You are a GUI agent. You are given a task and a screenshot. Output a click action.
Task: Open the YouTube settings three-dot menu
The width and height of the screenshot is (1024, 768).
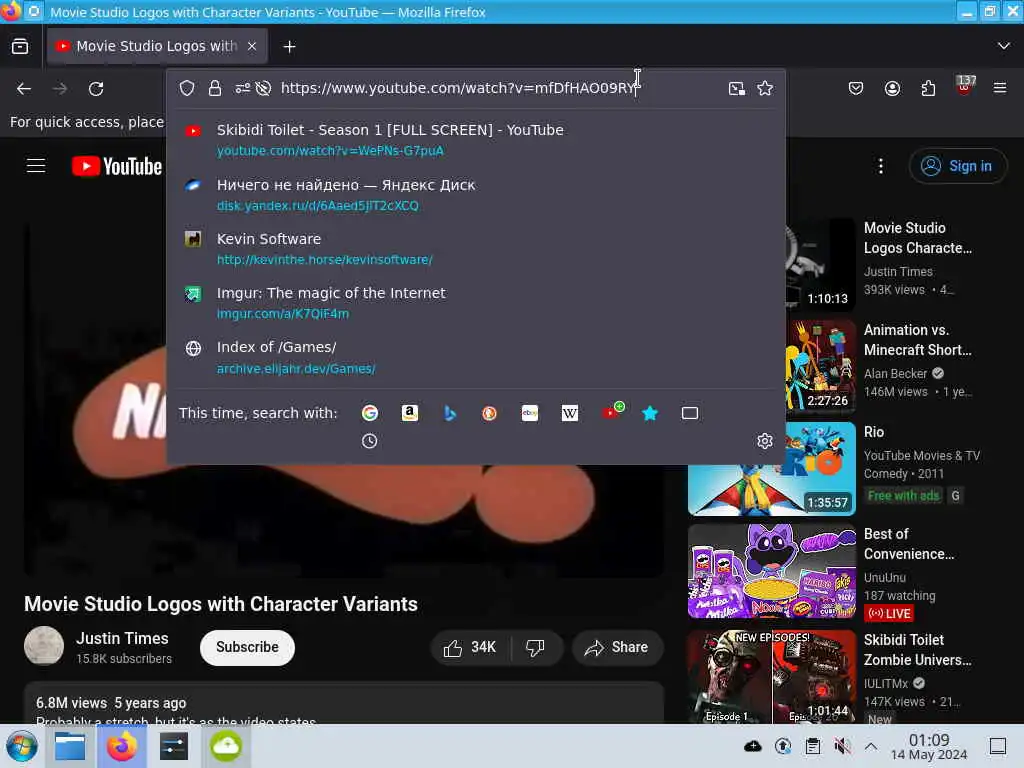pos(881,166)
